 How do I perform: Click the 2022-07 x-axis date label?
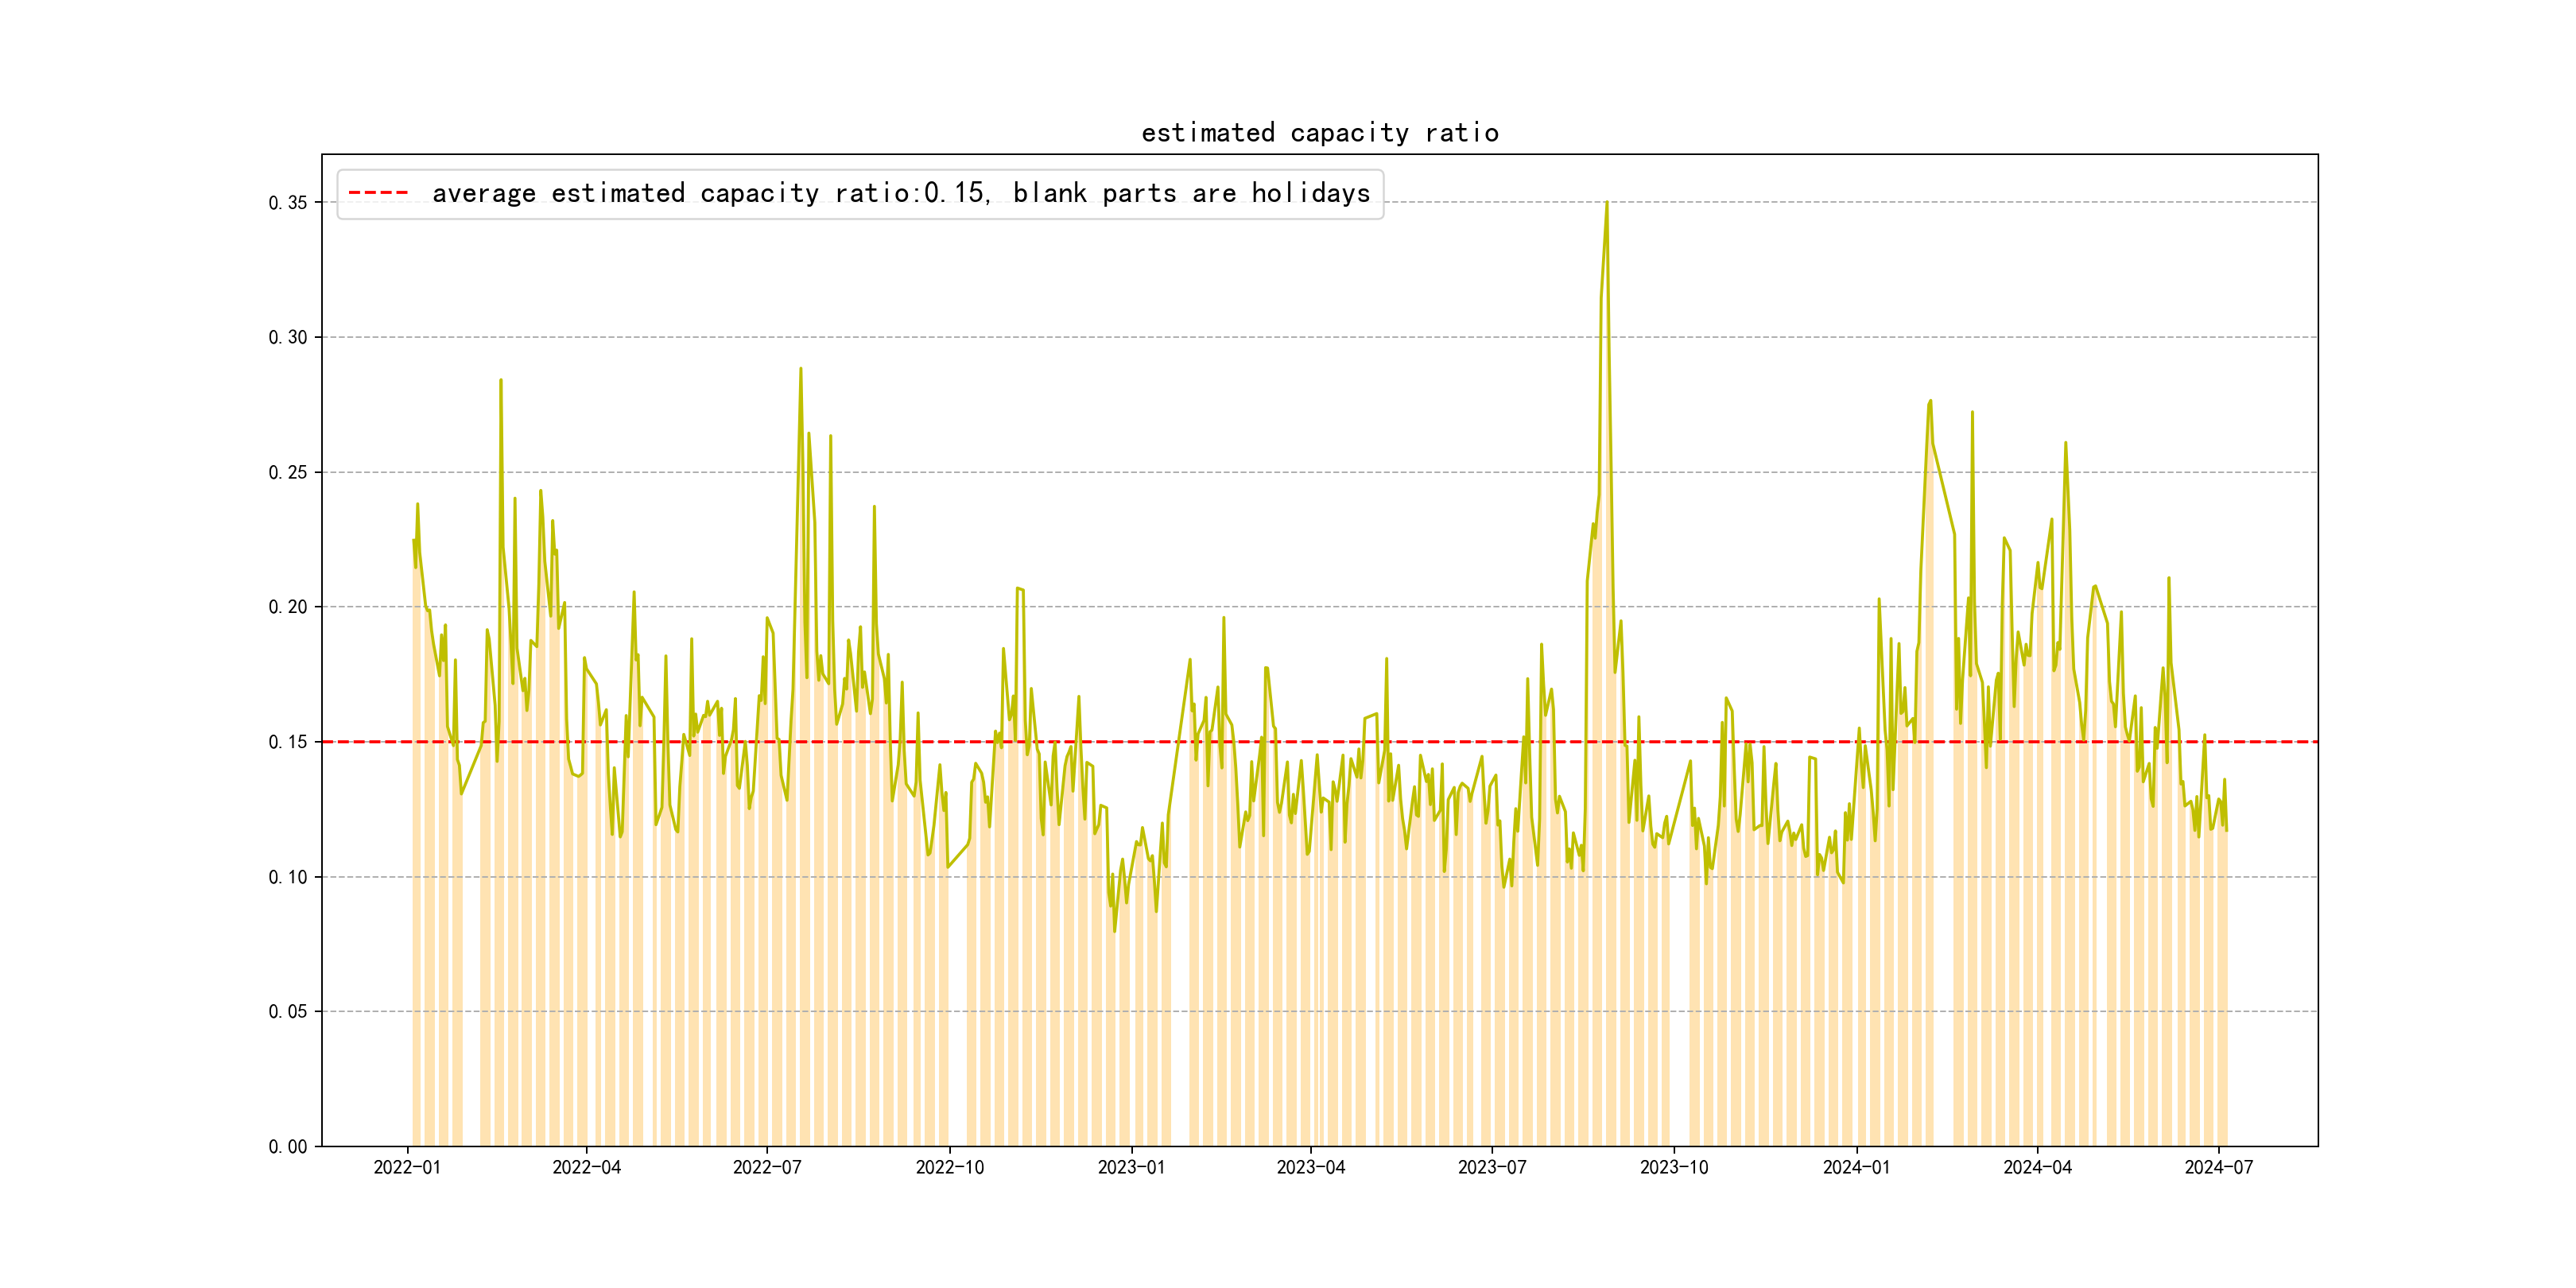pyautogui.click(x=767, y=1168)
